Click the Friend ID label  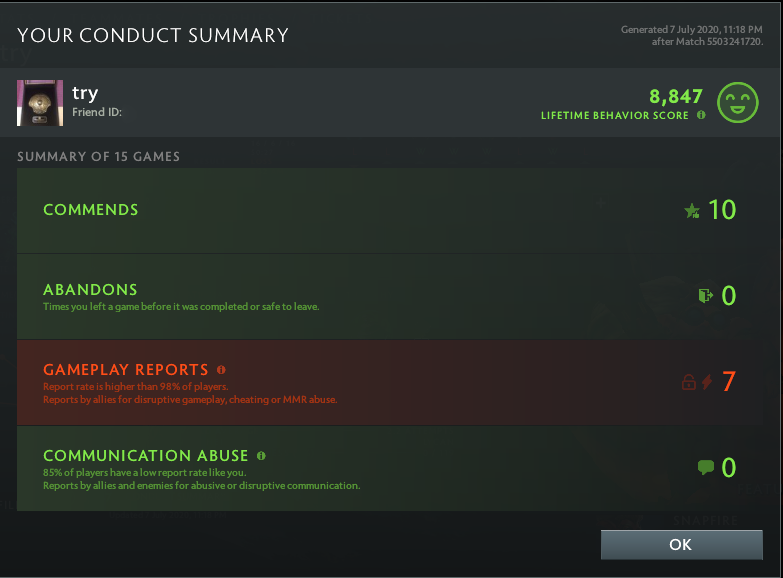tap(97, 112)
